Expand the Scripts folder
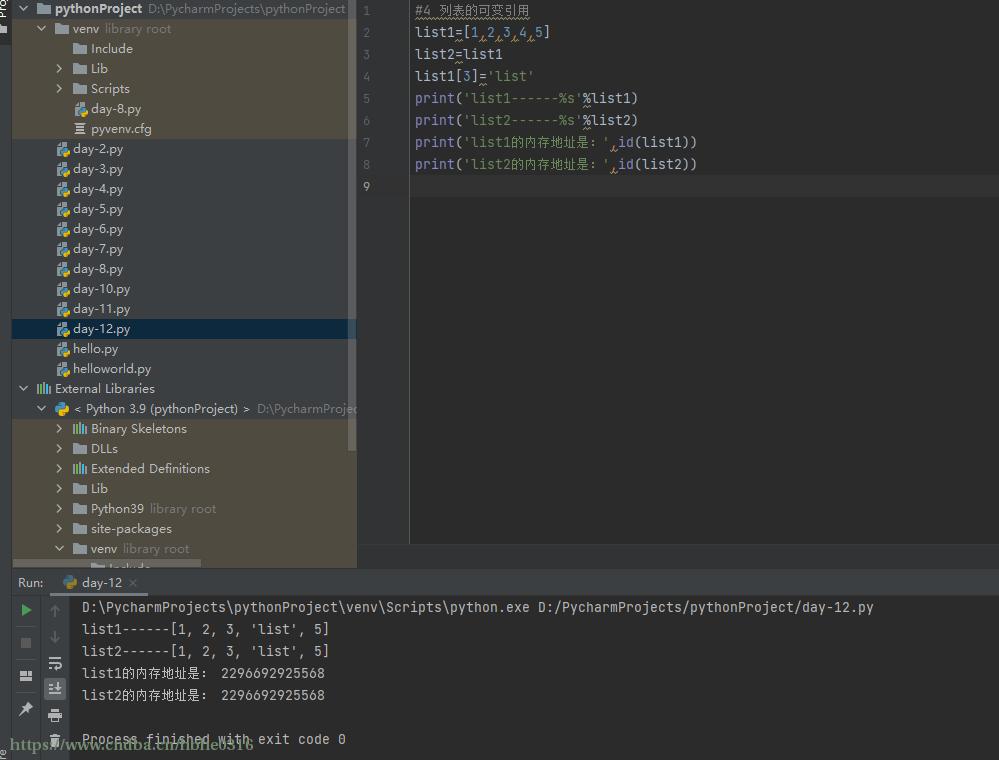 59,89
